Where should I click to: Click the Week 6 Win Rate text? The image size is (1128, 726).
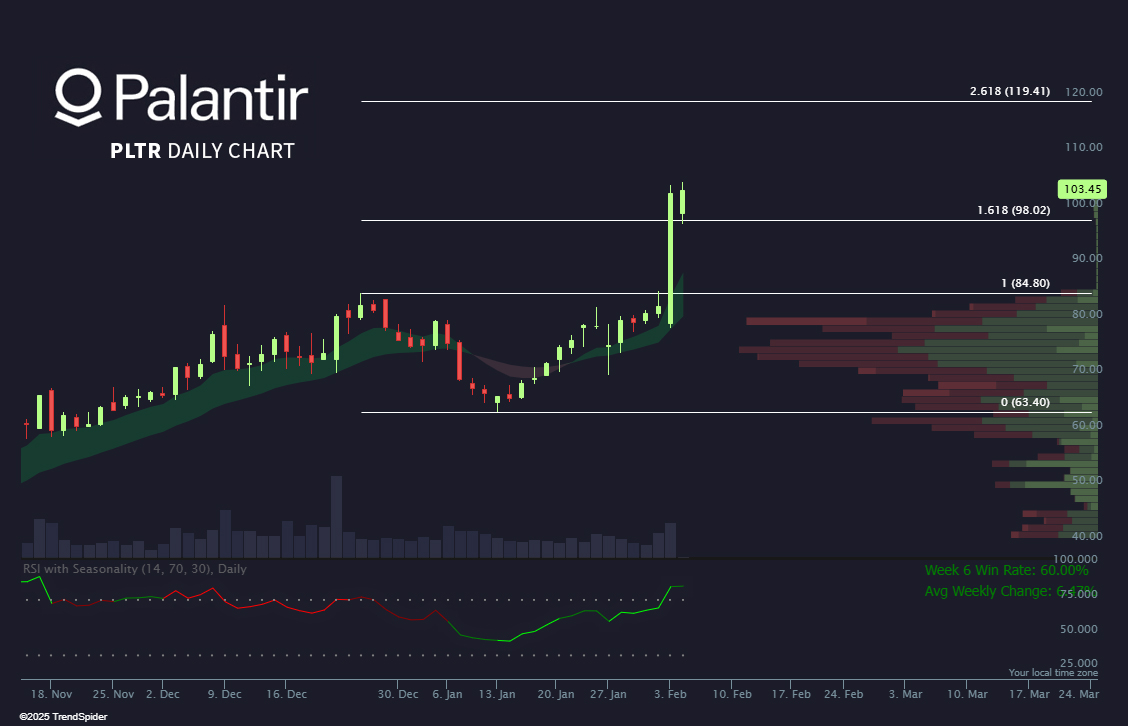tap(1006, 571)
